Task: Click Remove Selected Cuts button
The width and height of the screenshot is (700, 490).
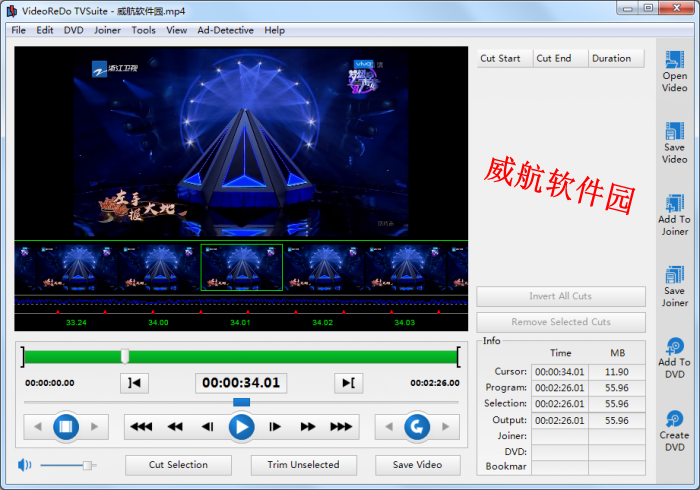Action: (x=561, y=322)
